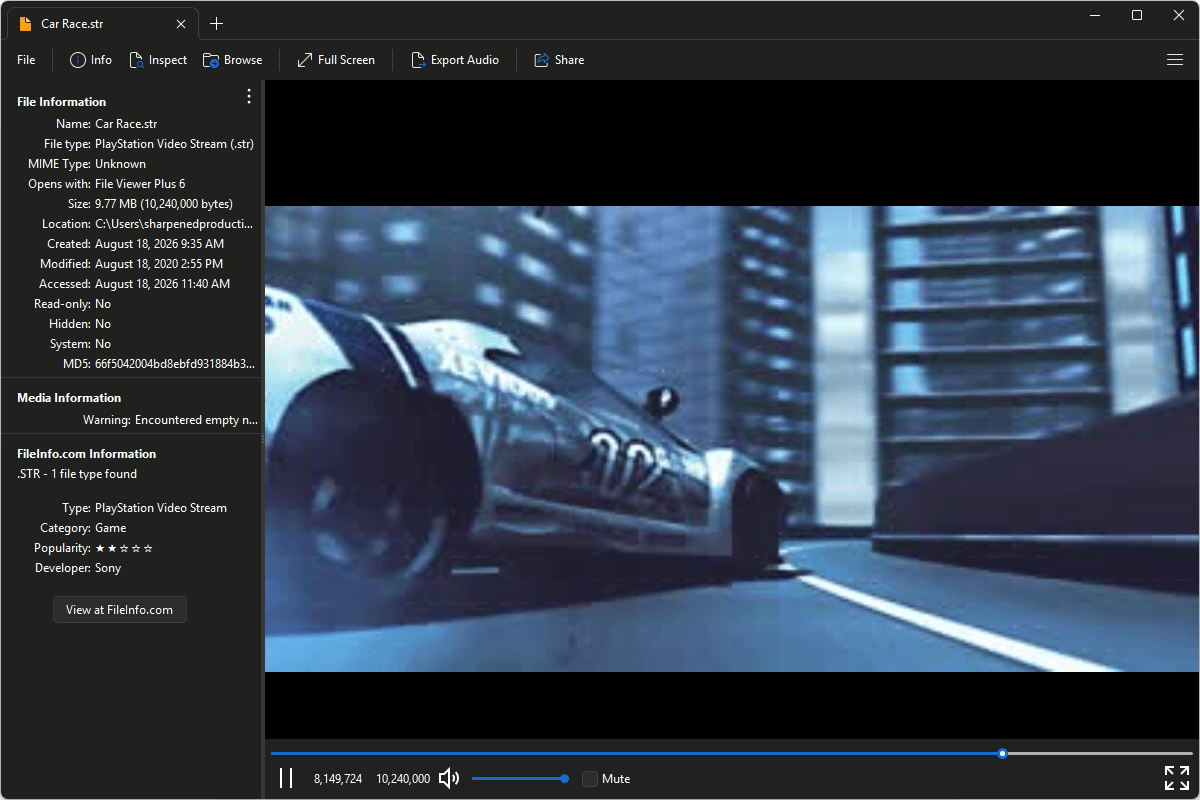The image size is (1200, 800).
Task: Click the total length value 10,240,000 by playback controls
Action: pyautogui.click(x=403, y=778)
